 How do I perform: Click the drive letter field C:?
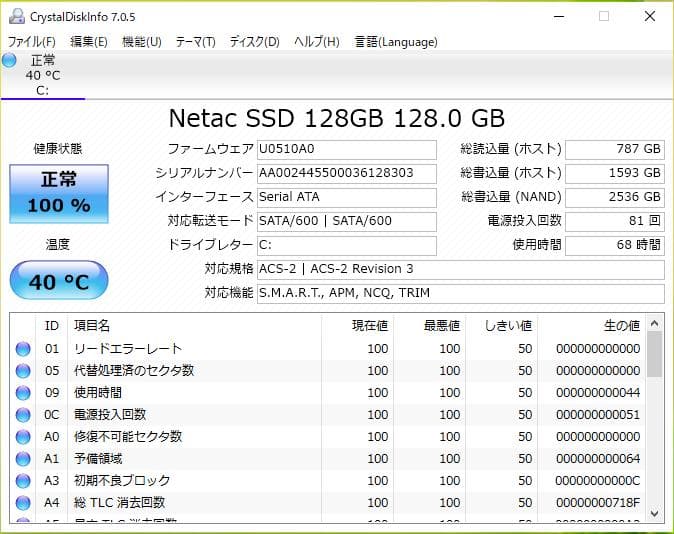347,246
